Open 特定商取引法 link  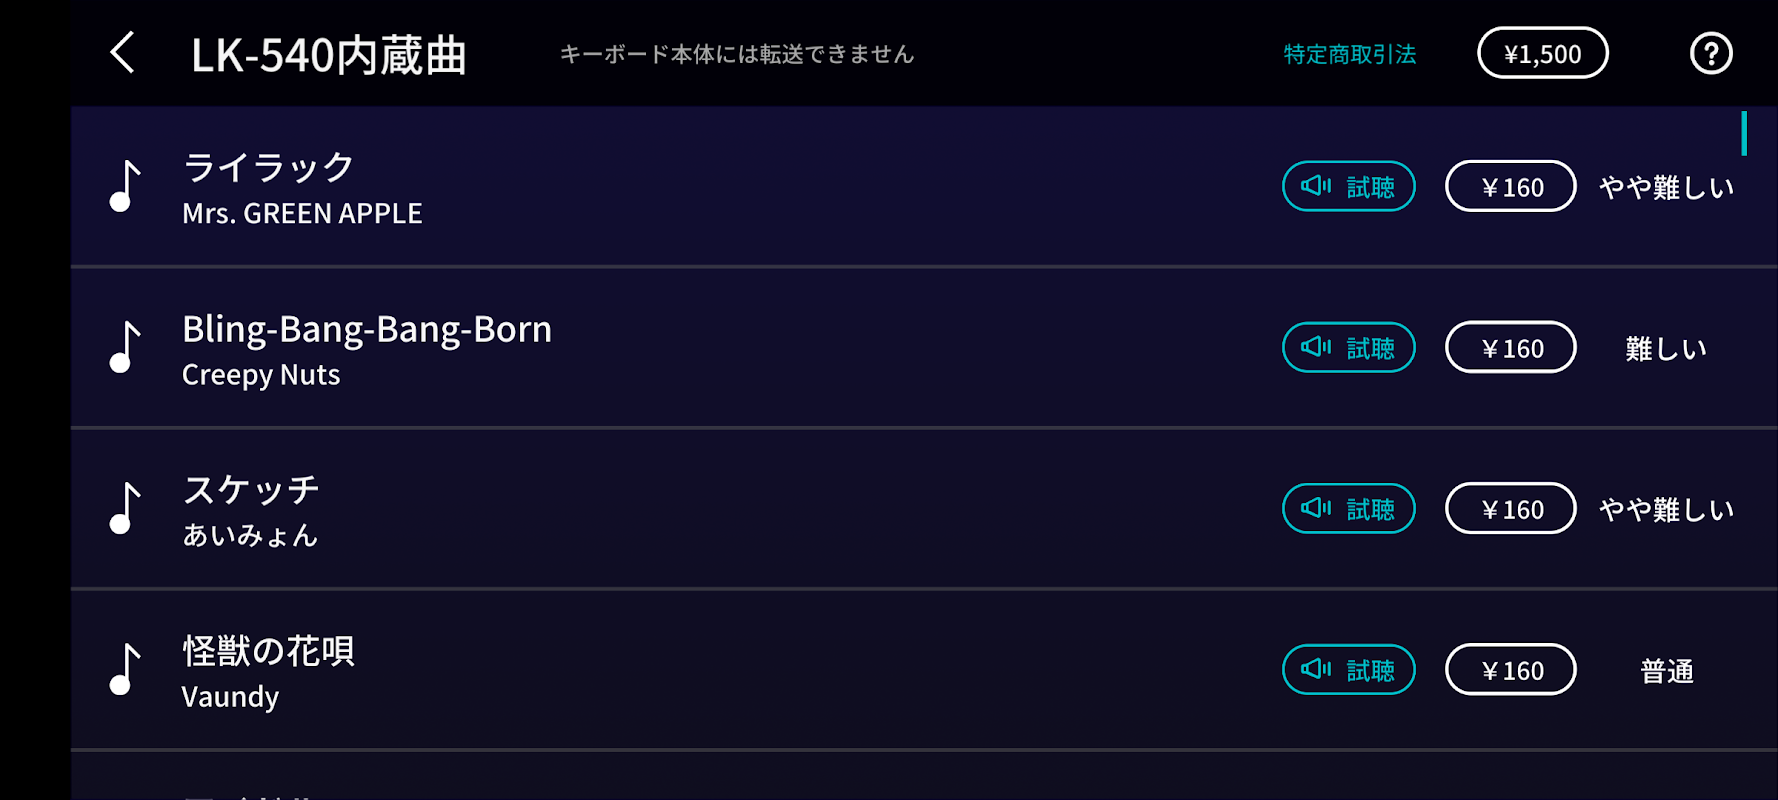[x=1349, y=54]
